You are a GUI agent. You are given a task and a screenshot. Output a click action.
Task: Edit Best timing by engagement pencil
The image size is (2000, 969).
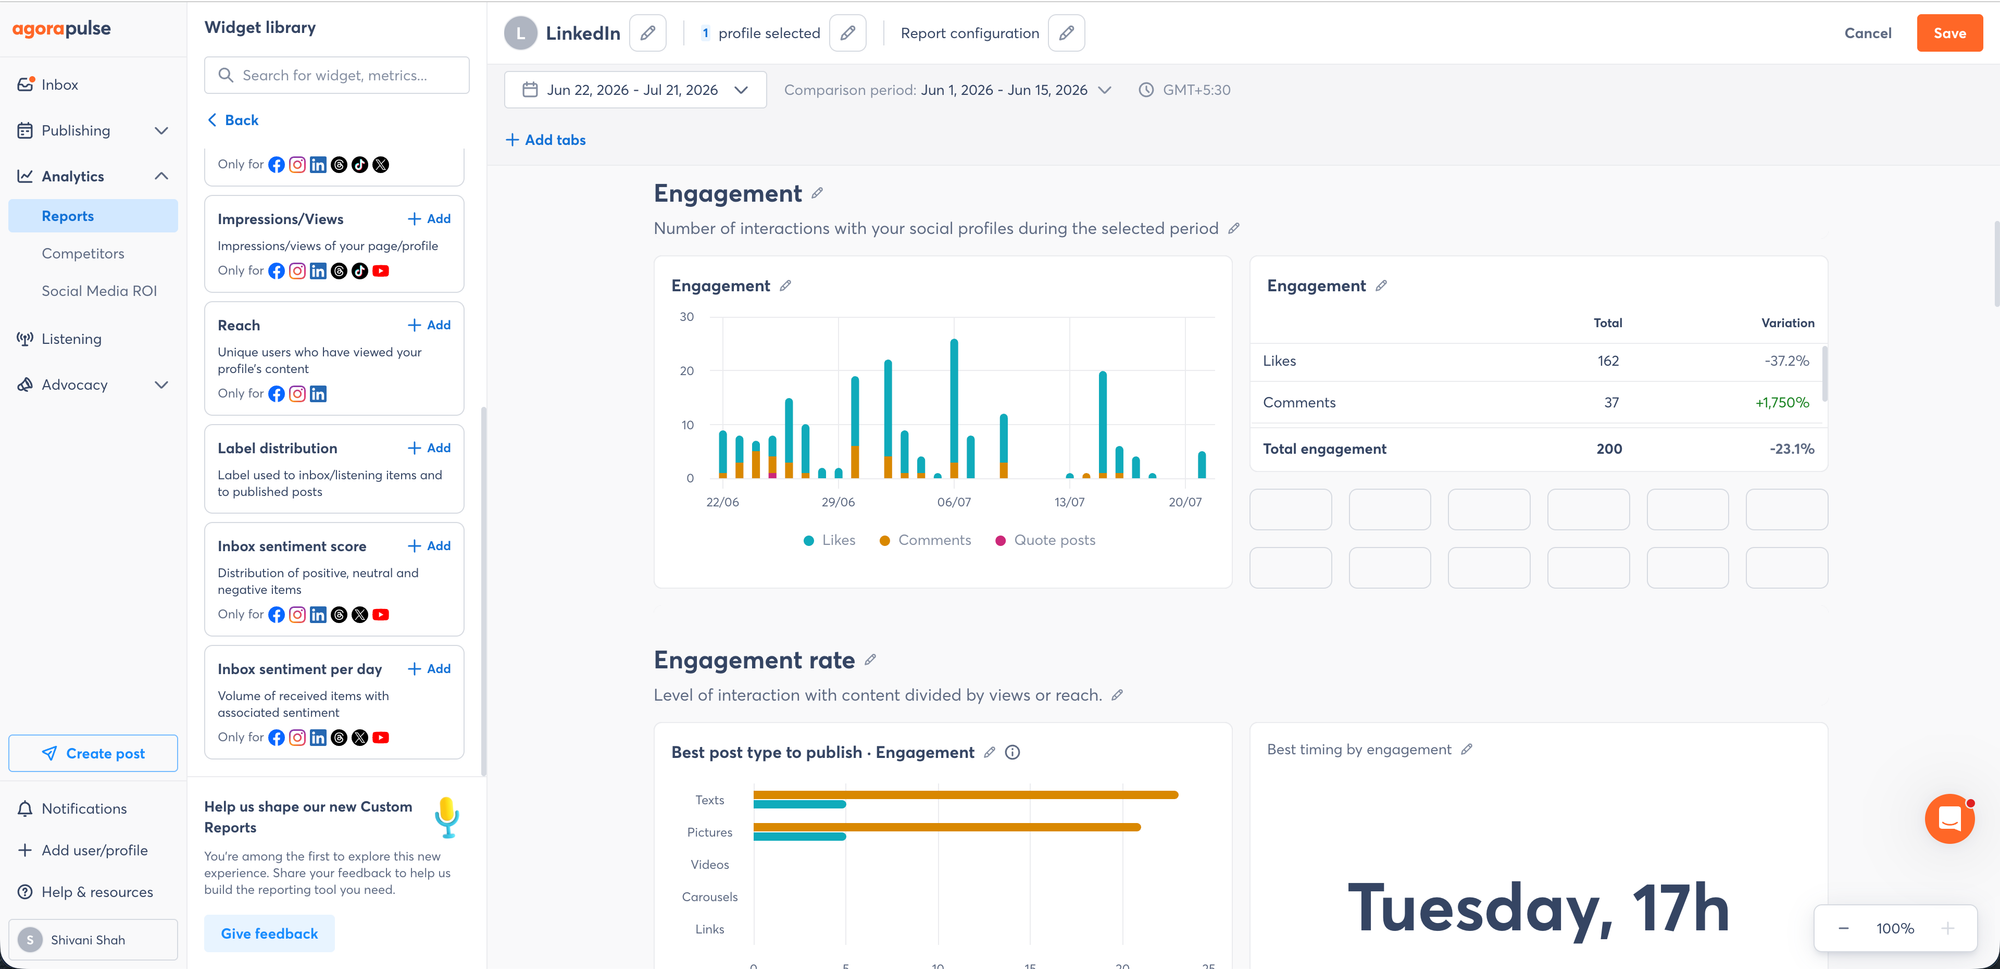point(1466,749)
